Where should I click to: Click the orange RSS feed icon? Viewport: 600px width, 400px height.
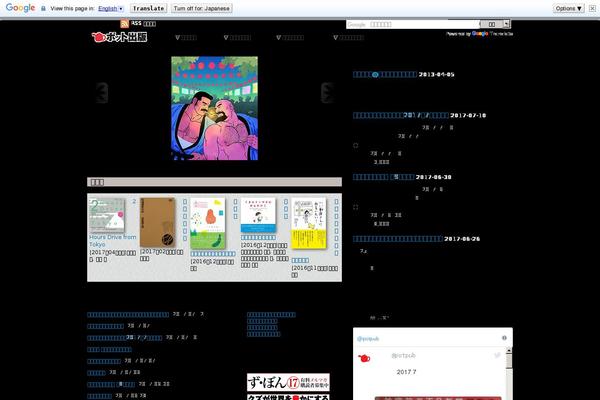(124, 24)
